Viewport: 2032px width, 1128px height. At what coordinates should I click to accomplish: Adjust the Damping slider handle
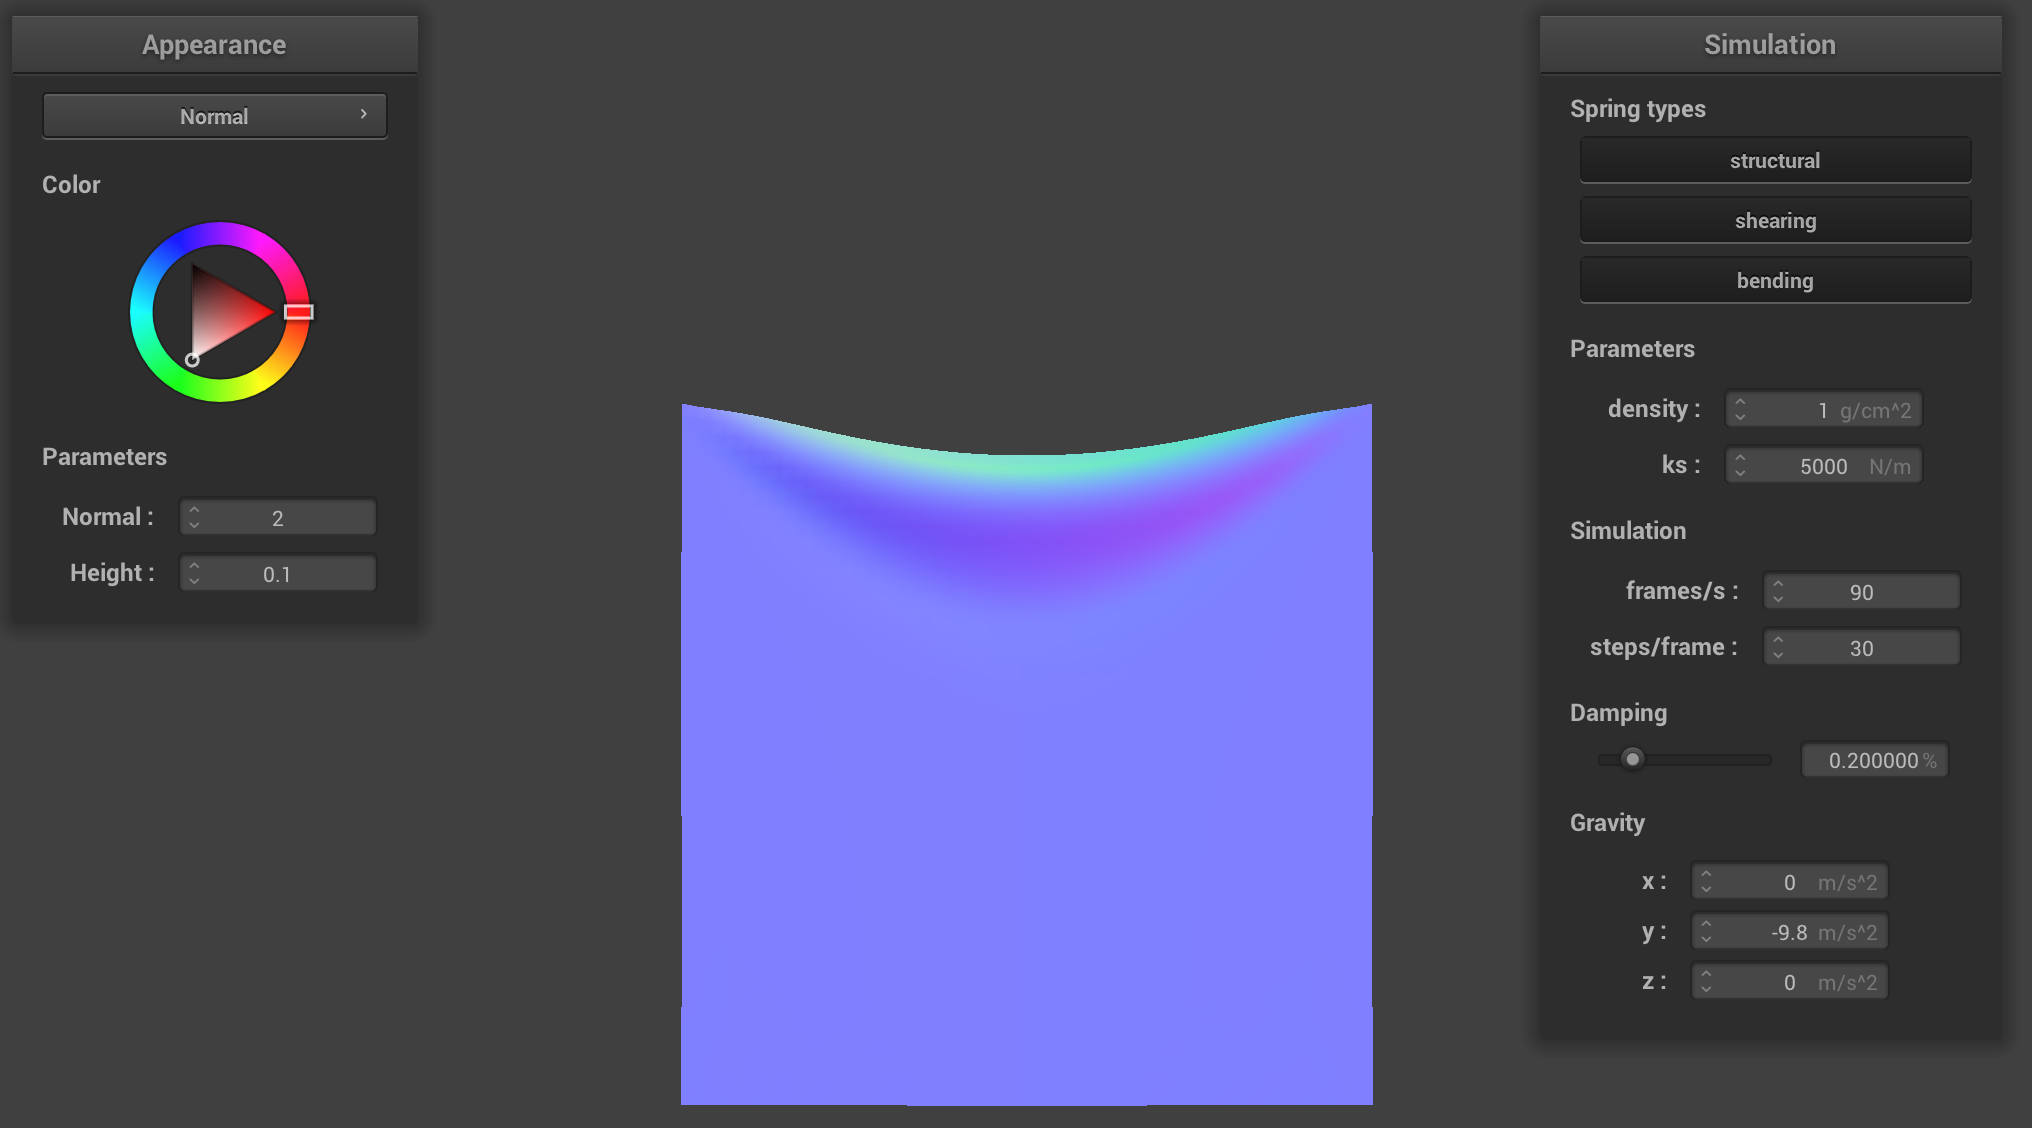(x=1632, y=759)
